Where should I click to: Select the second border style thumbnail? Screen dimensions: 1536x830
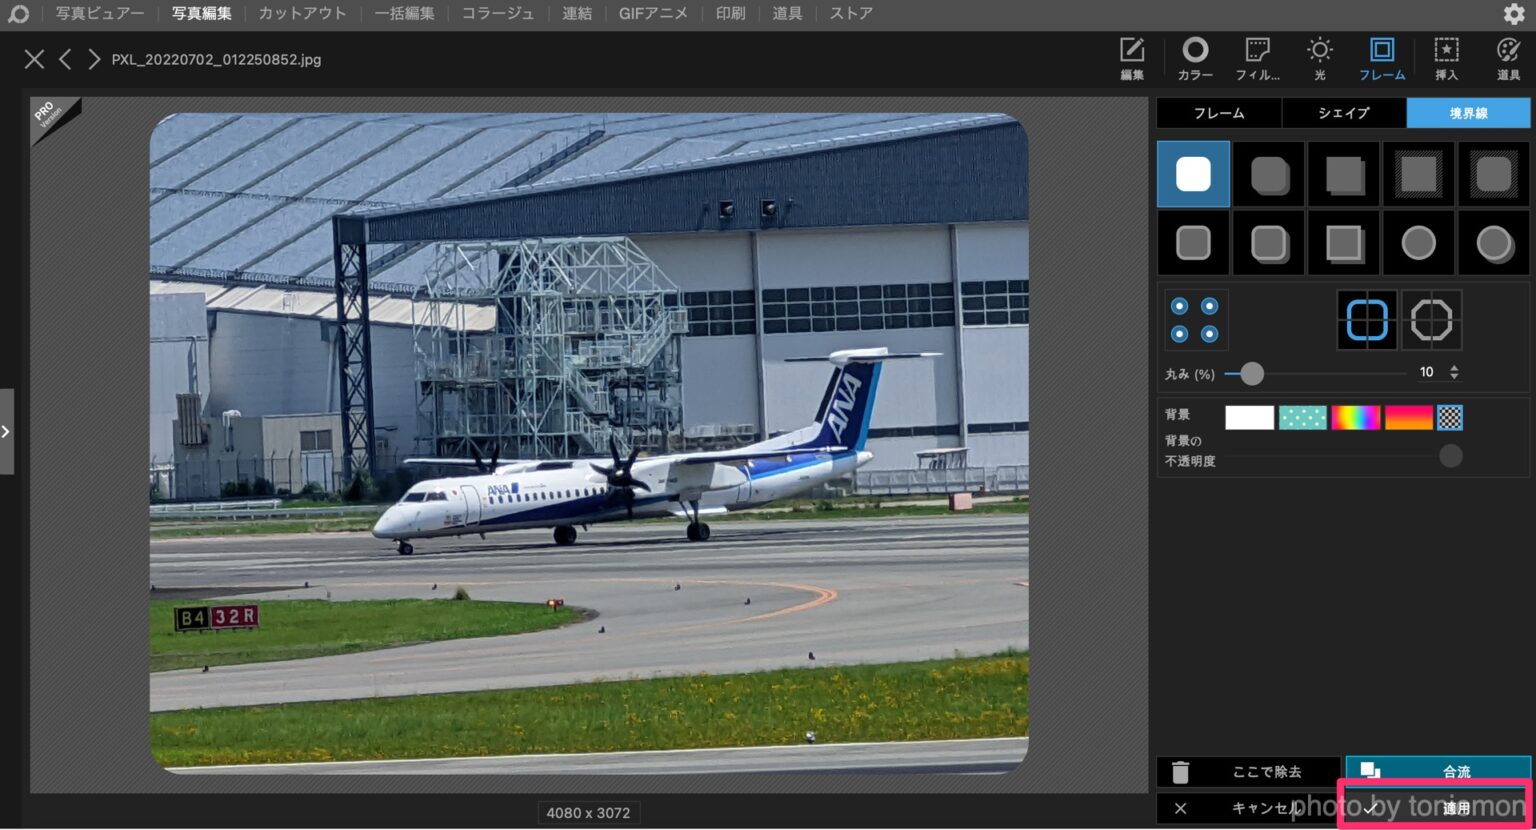(x=1268, y=173)
